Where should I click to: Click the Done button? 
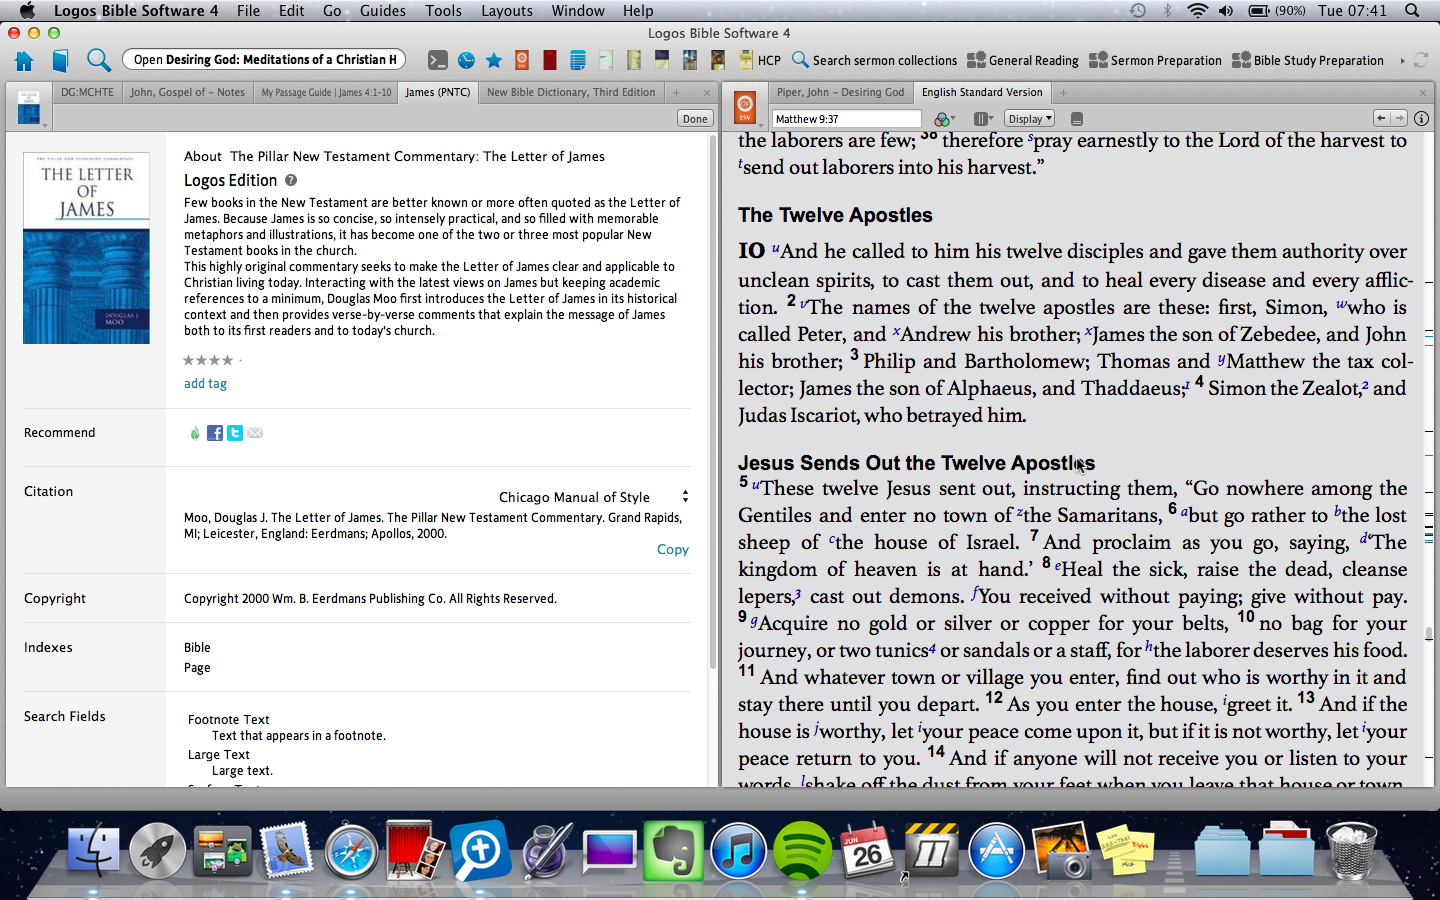pyautogui.click(x=695, y=118)
